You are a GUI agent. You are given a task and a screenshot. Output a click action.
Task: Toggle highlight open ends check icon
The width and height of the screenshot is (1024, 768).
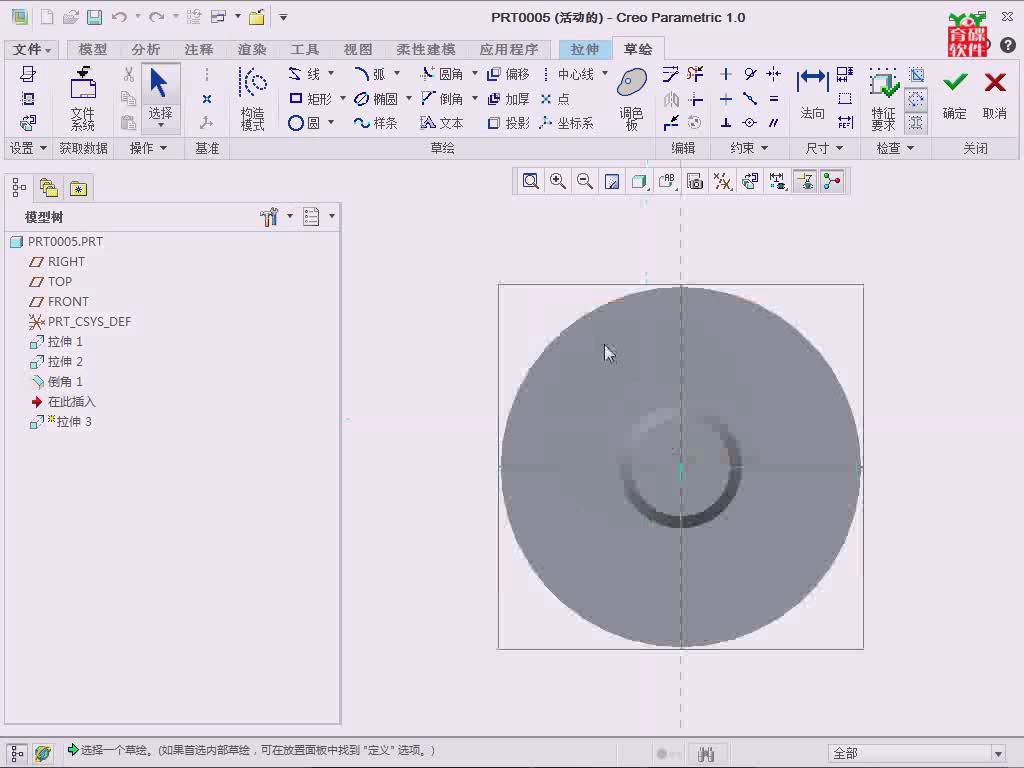[x=916, y=99]
